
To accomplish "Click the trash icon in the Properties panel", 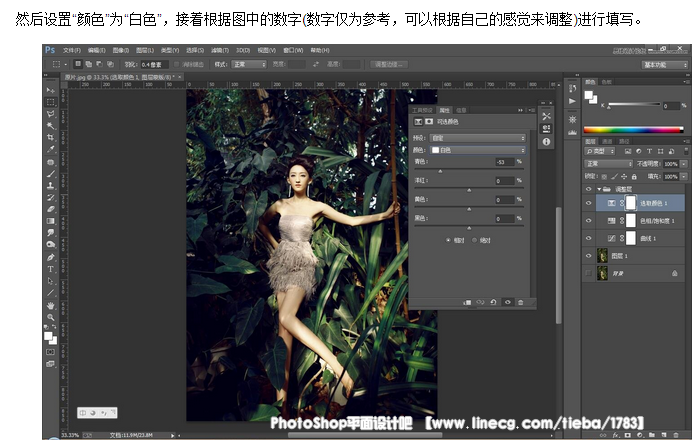I will coord(520,302).
